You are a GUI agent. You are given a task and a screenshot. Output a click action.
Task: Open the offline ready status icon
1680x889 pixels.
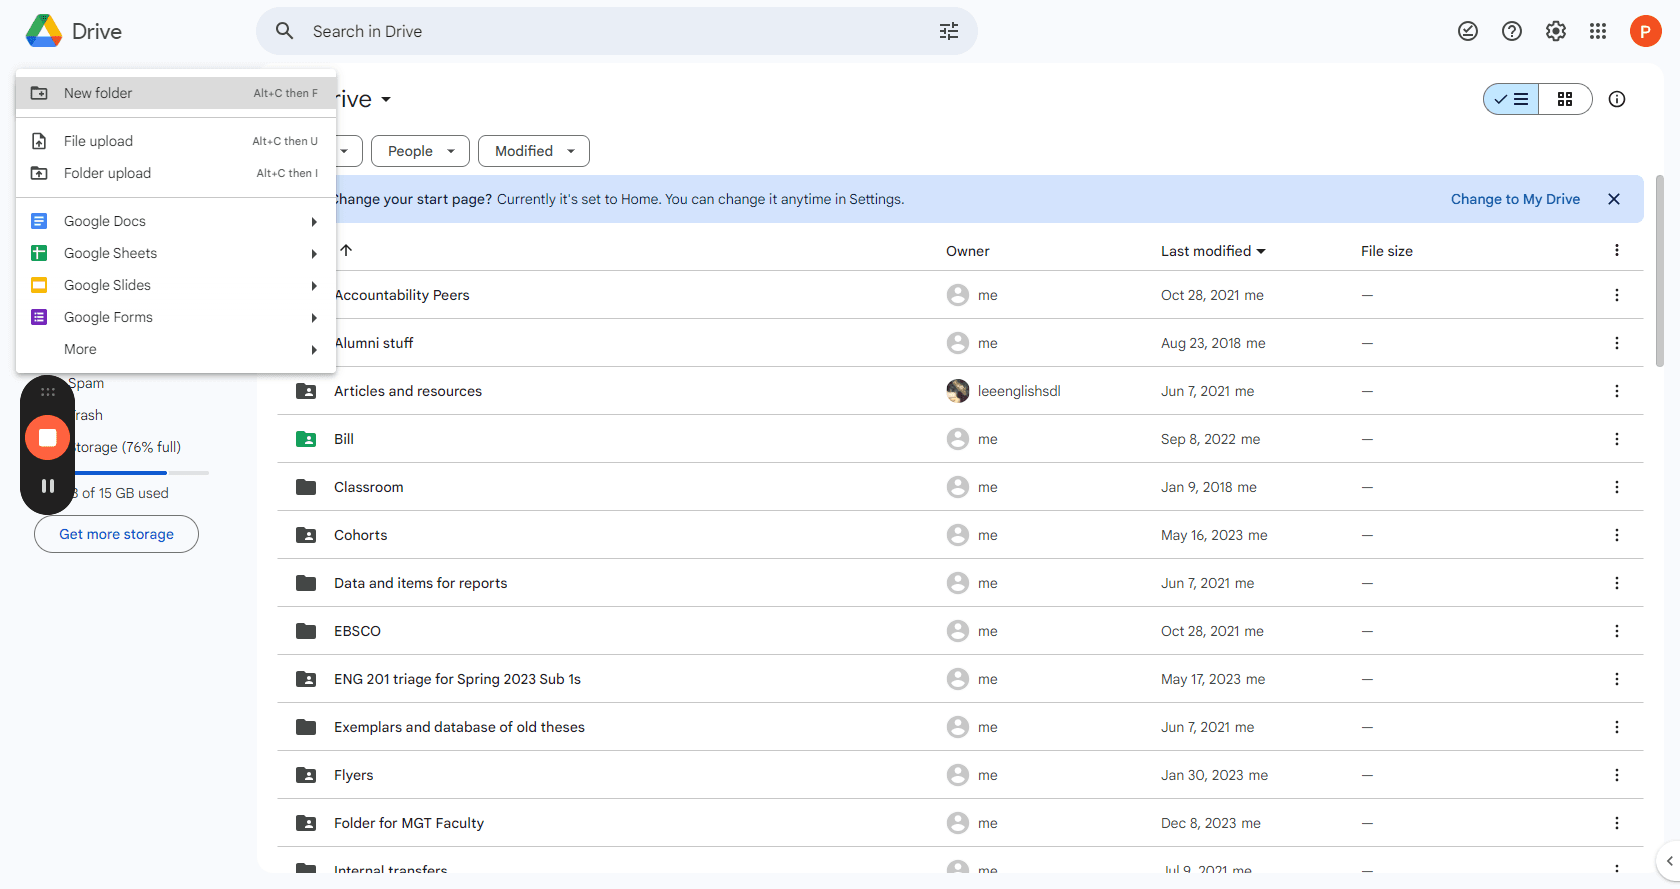tap(1467, 31)
